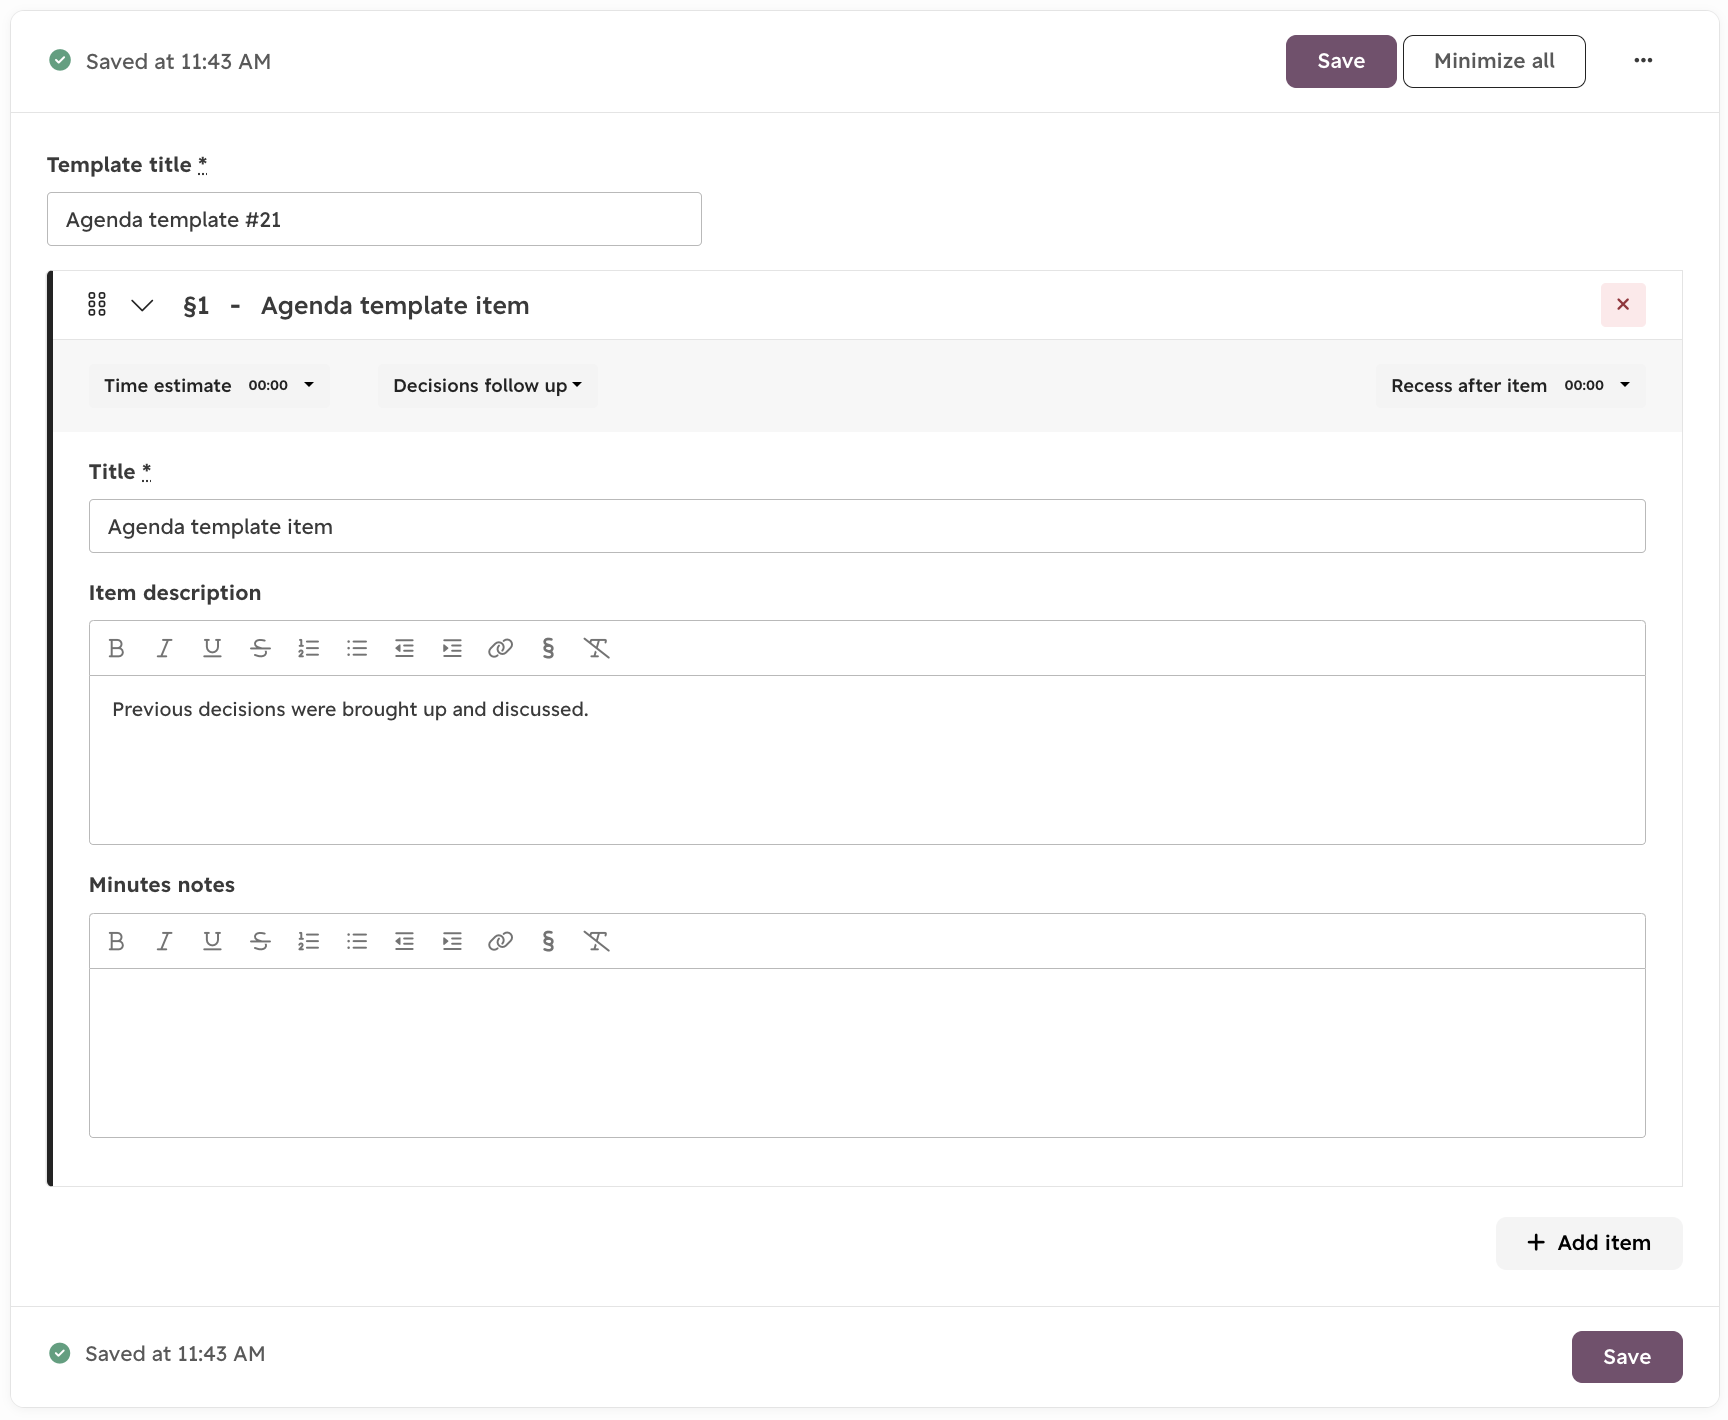The image size is (1728, 1420).
Task: Insert bullet list in Item description
Action: coord(356,648)
